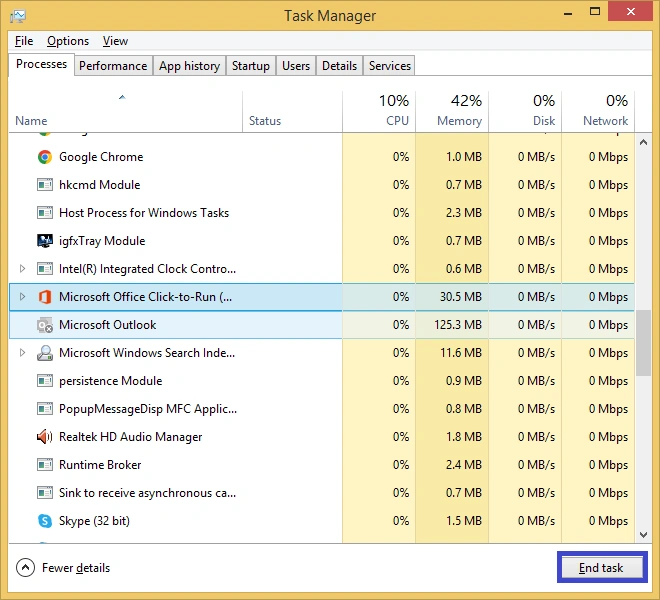This screenshot has width=660, height=600.
Task: Select the Runtime Broker row
Action: tap(322, 465)
